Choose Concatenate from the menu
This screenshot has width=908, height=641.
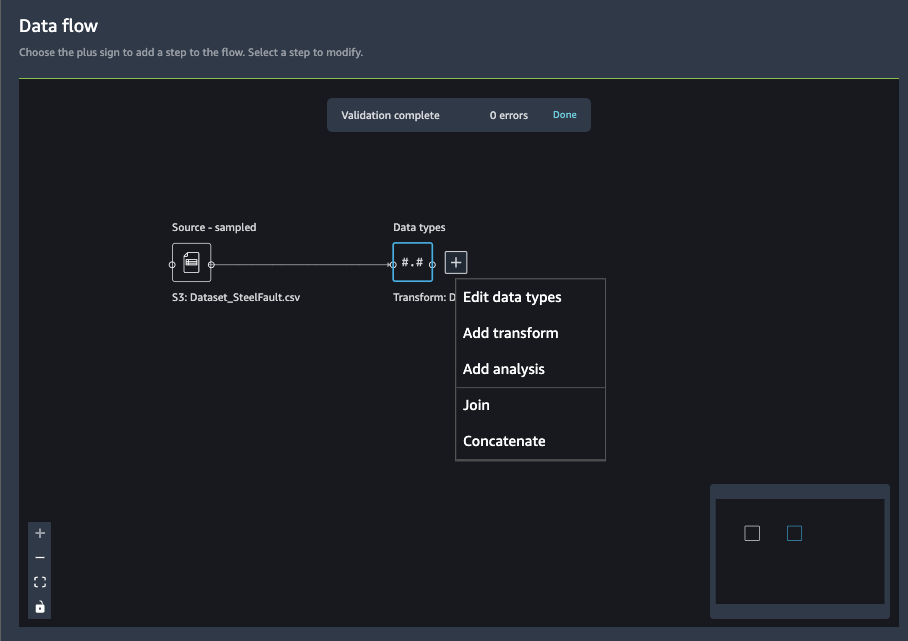pos(530,441)
